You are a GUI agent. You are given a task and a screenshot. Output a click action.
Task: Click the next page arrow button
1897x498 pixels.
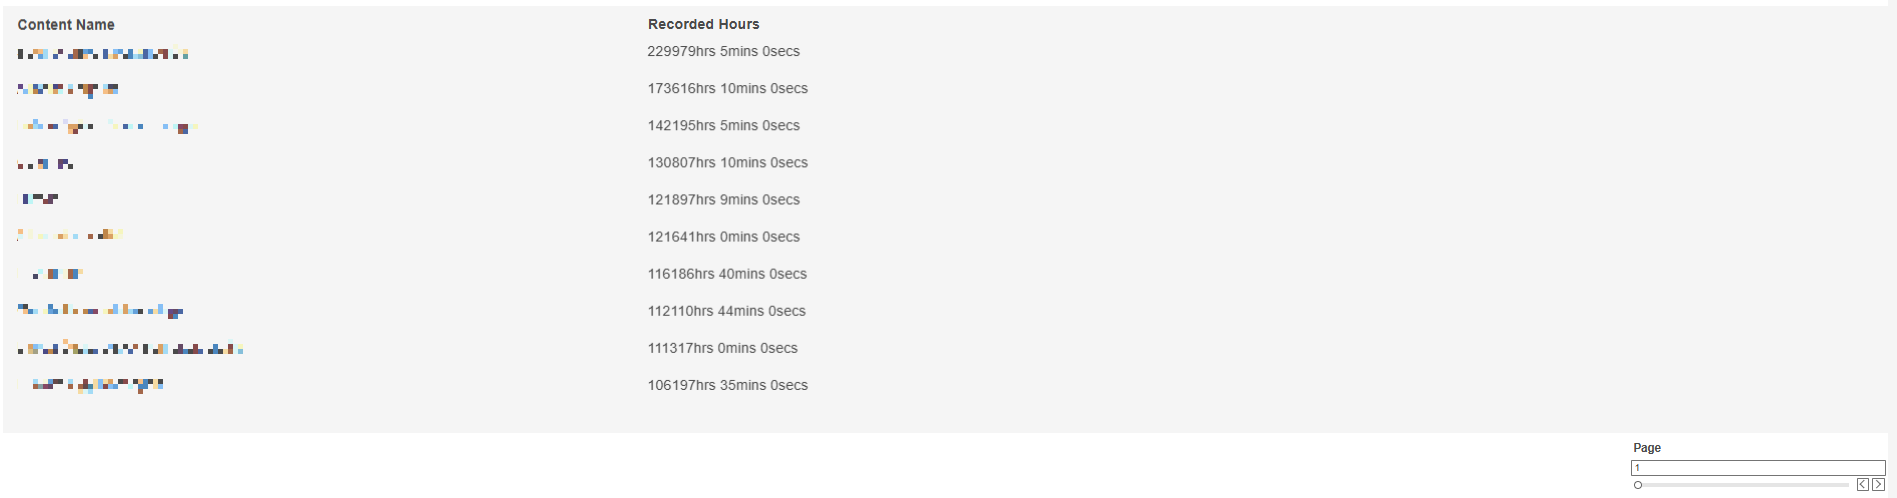click(1878, 485)
